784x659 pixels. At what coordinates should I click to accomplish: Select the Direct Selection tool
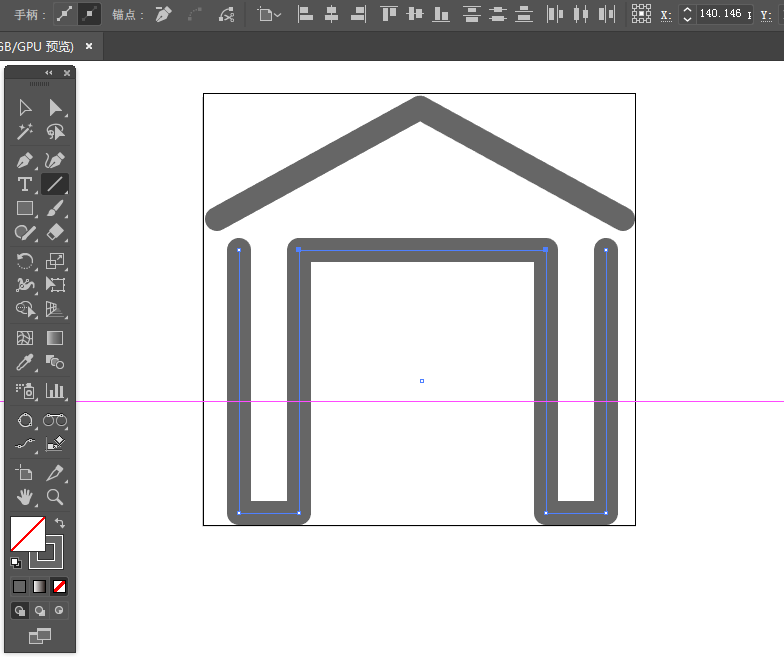point(55,108)
